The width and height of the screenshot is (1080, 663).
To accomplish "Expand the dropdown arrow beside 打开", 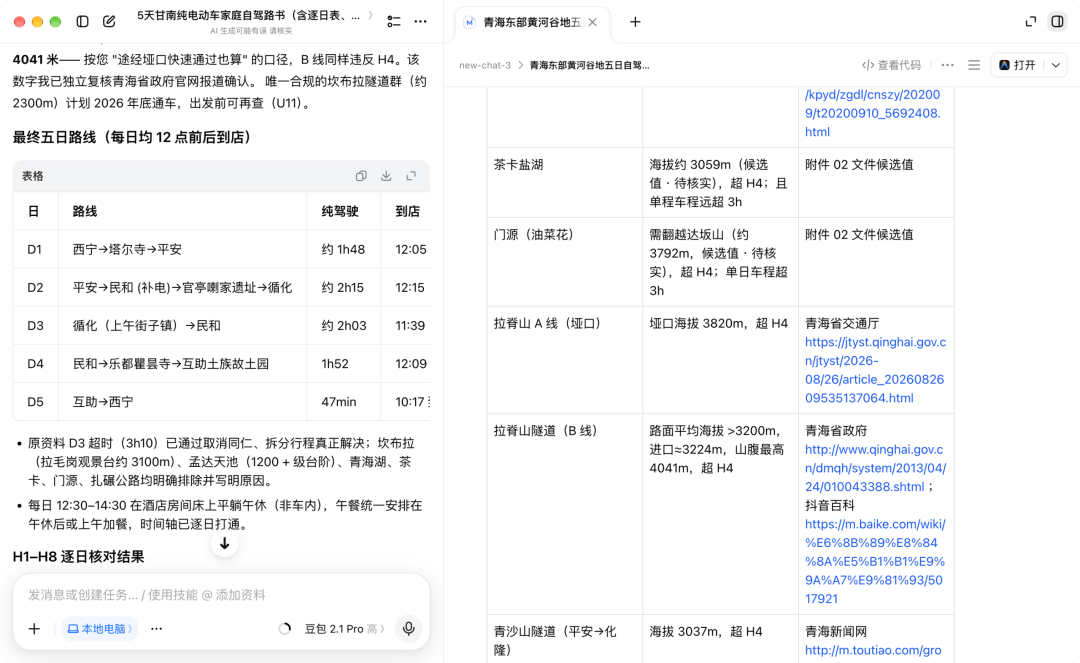I will tap(1056, 65).
